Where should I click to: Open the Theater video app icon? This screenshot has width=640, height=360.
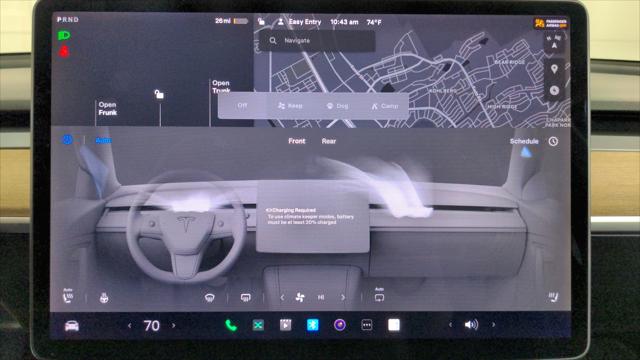(285, 325)
